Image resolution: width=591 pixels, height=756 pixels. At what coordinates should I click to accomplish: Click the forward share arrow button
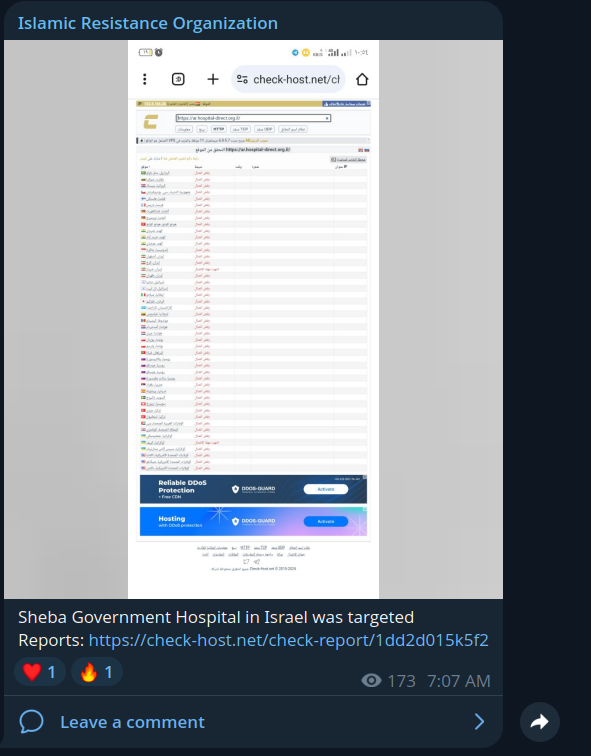(539, 722)
